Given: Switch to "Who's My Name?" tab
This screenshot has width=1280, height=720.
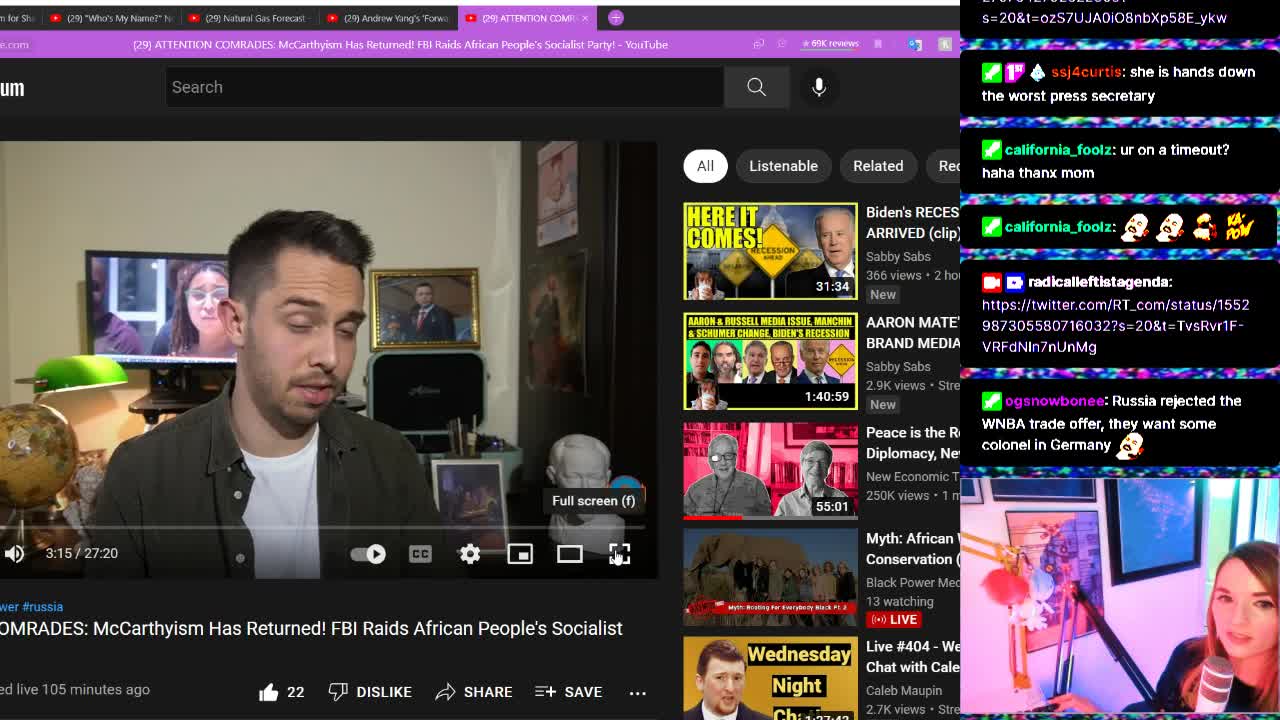Looking at the screenshot, I should [x=111, y=18].
